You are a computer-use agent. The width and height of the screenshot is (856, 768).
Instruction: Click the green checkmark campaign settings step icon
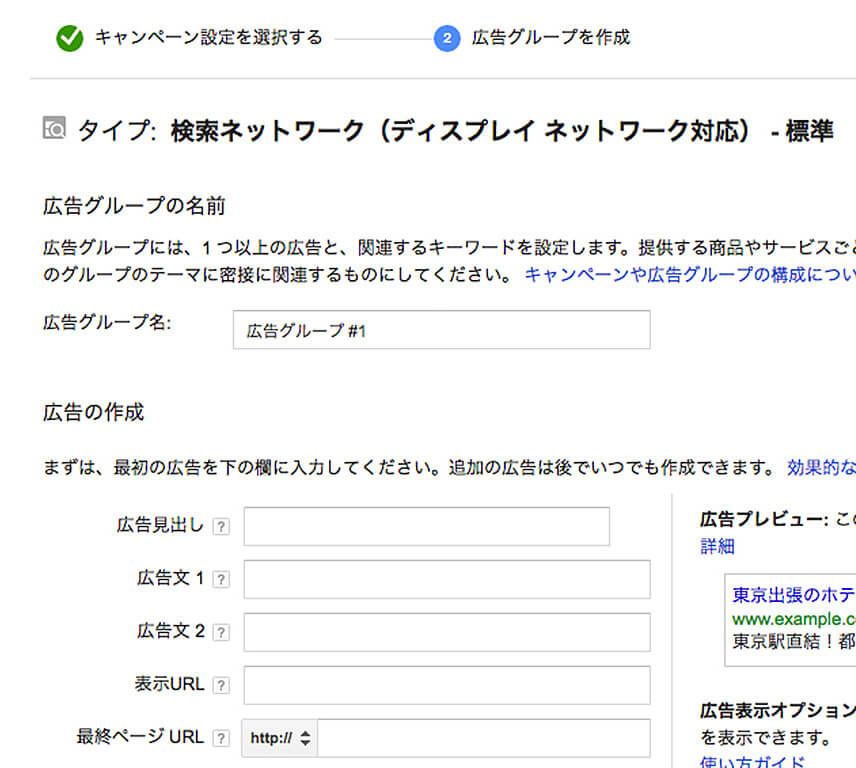(x=70, y=38)
